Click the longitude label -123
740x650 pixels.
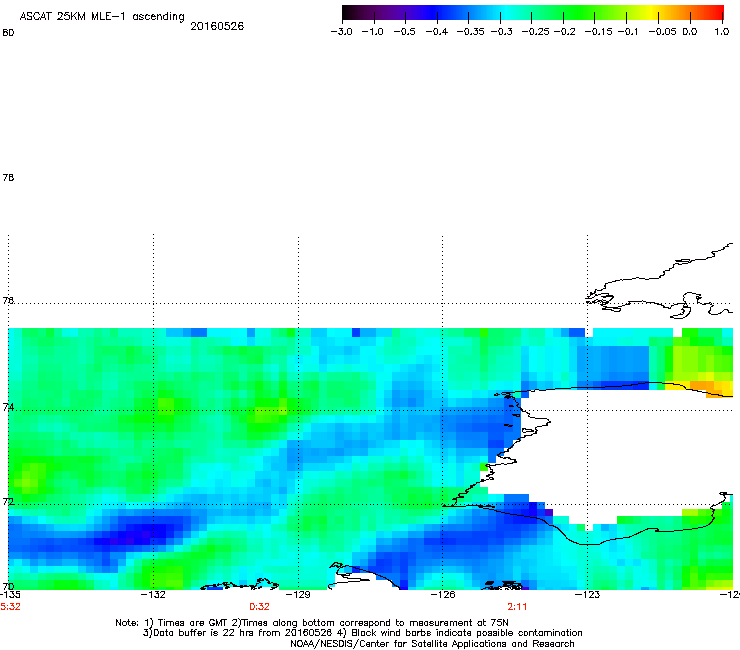pos(587,594)
